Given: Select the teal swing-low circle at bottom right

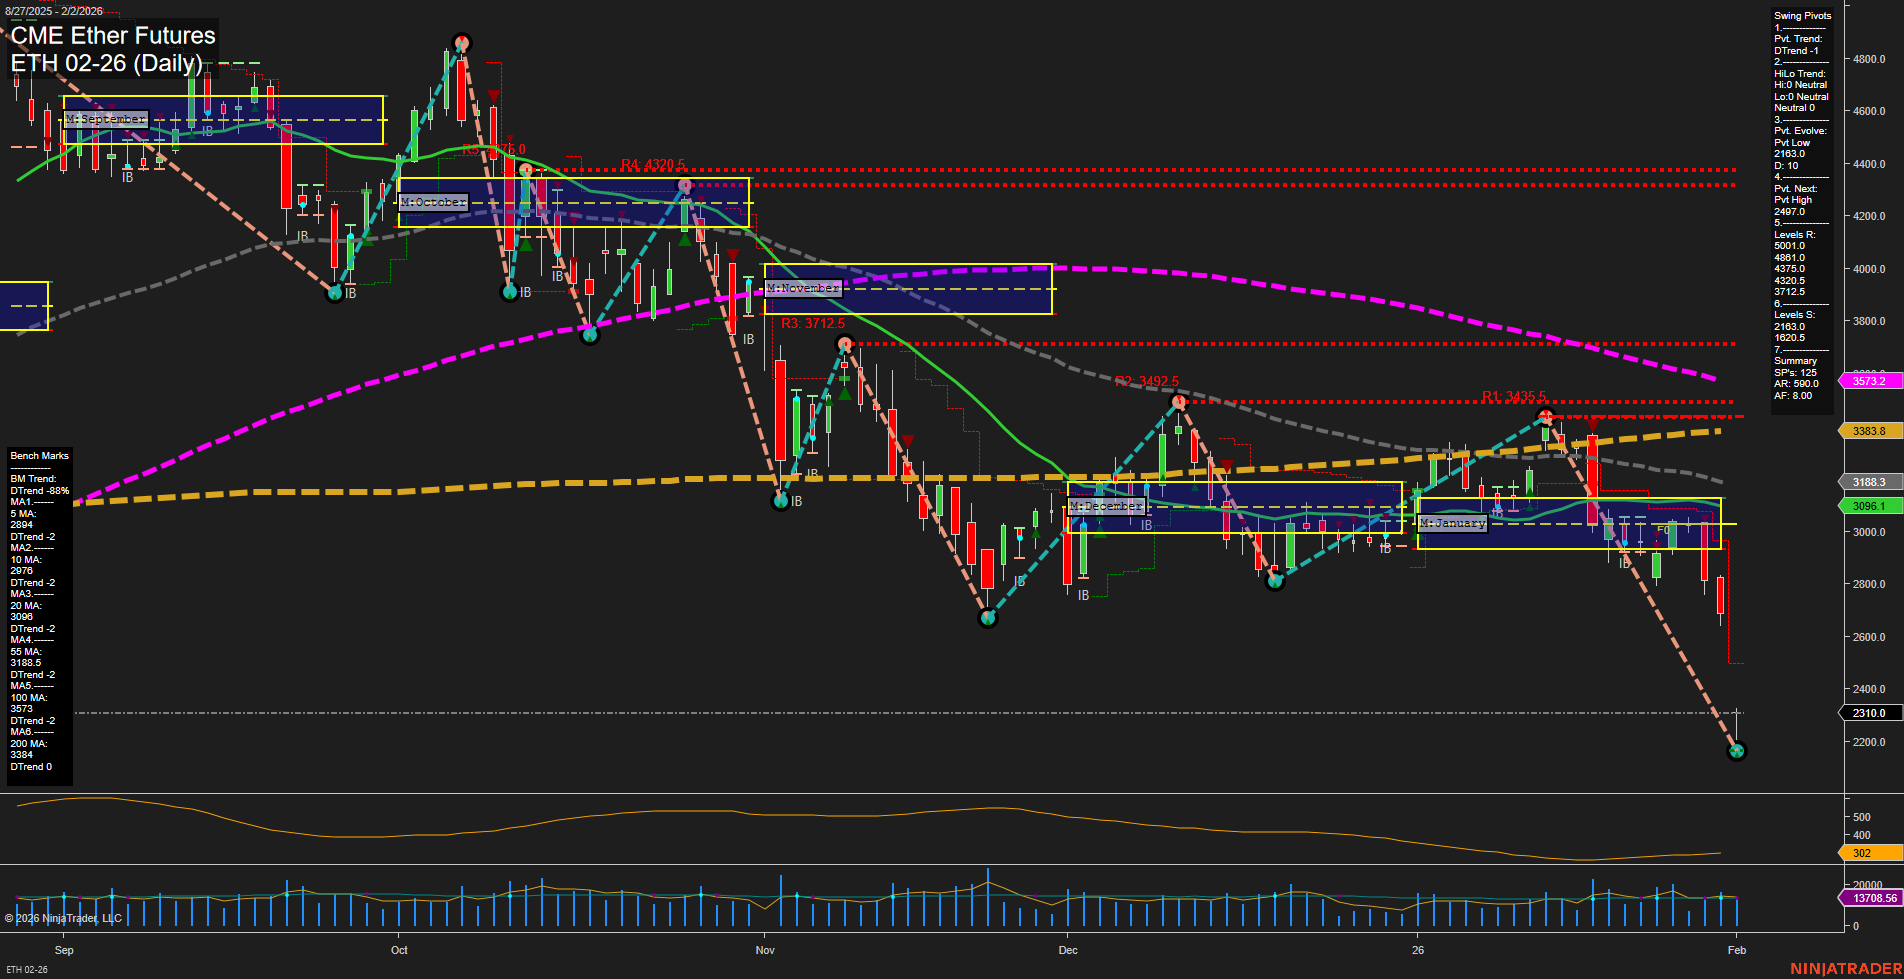Looking at the screenshot, I should point(1738,750).
